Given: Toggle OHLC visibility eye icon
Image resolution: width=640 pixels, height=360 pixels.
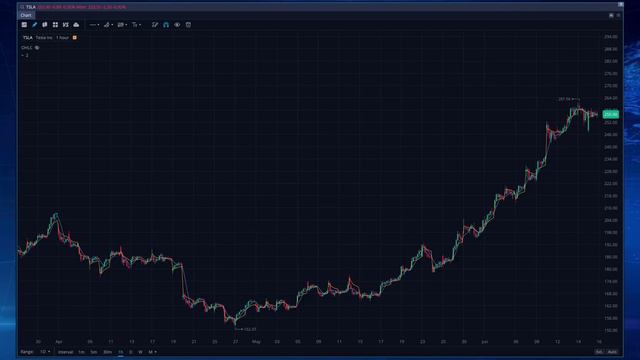Looking at the screenshot, I should [x=37, y=48].
